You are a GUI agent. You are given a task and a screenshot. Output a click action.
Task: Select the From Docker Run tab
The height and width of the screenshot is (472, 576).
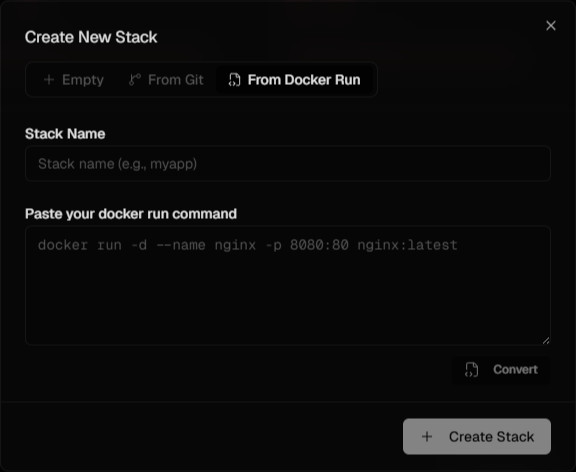click(295, 80)
